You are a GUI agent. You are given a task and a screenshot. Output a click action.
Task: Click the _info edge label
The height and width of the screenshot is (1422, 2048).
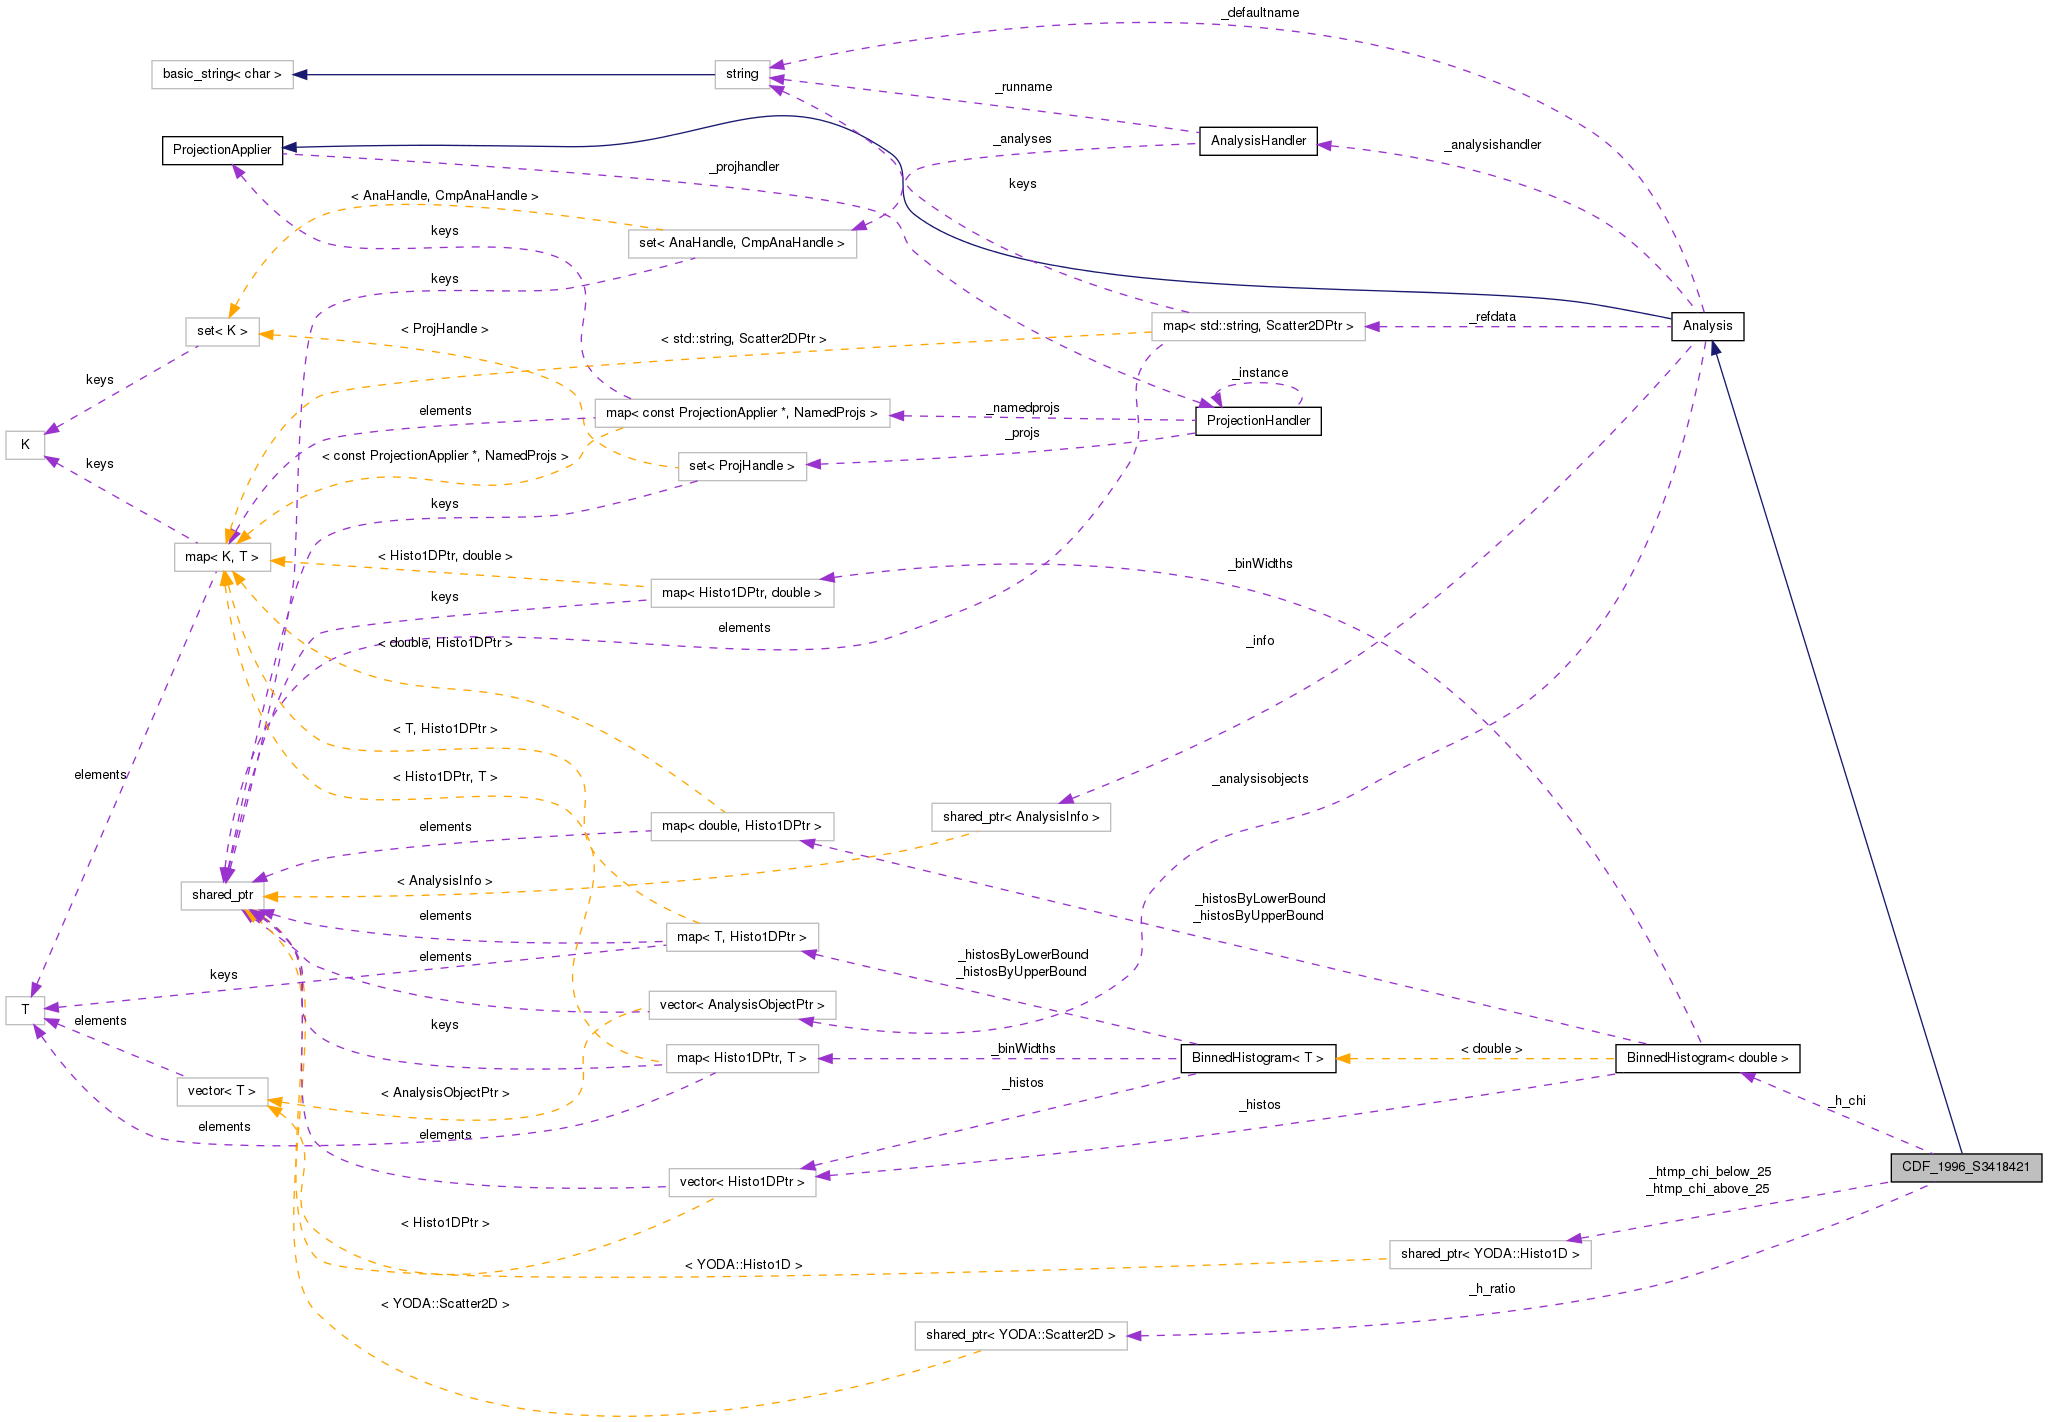point(1260,641)
